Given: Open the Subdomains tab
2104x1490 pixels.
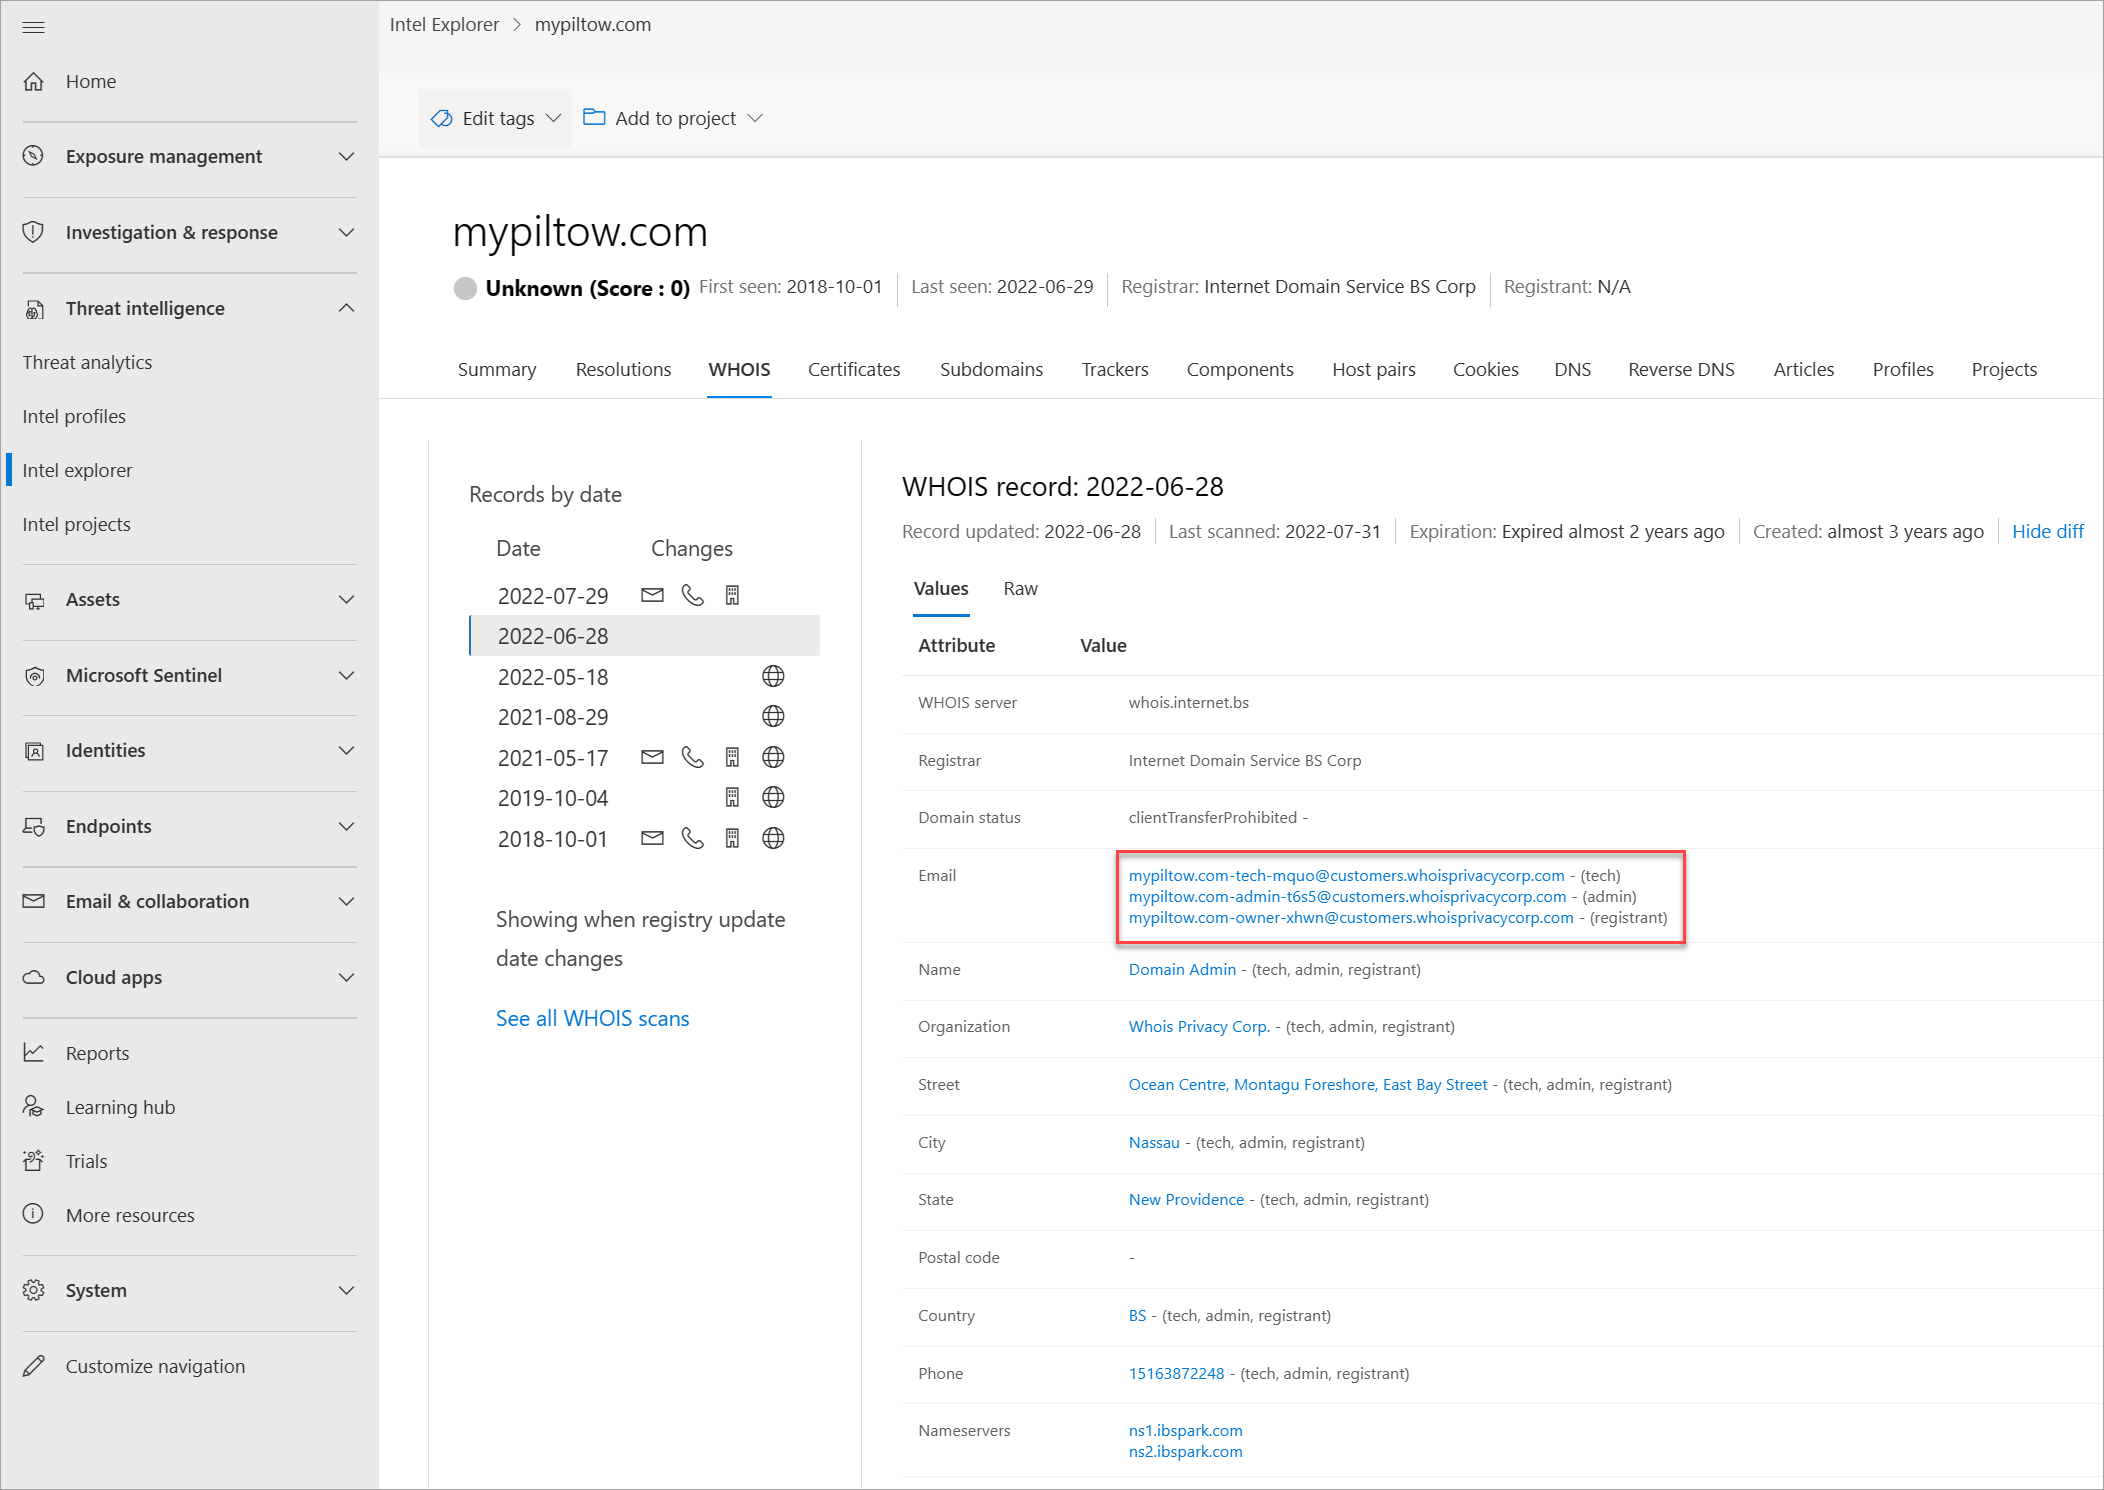Looking at the screenshot, I should [991, 369].
